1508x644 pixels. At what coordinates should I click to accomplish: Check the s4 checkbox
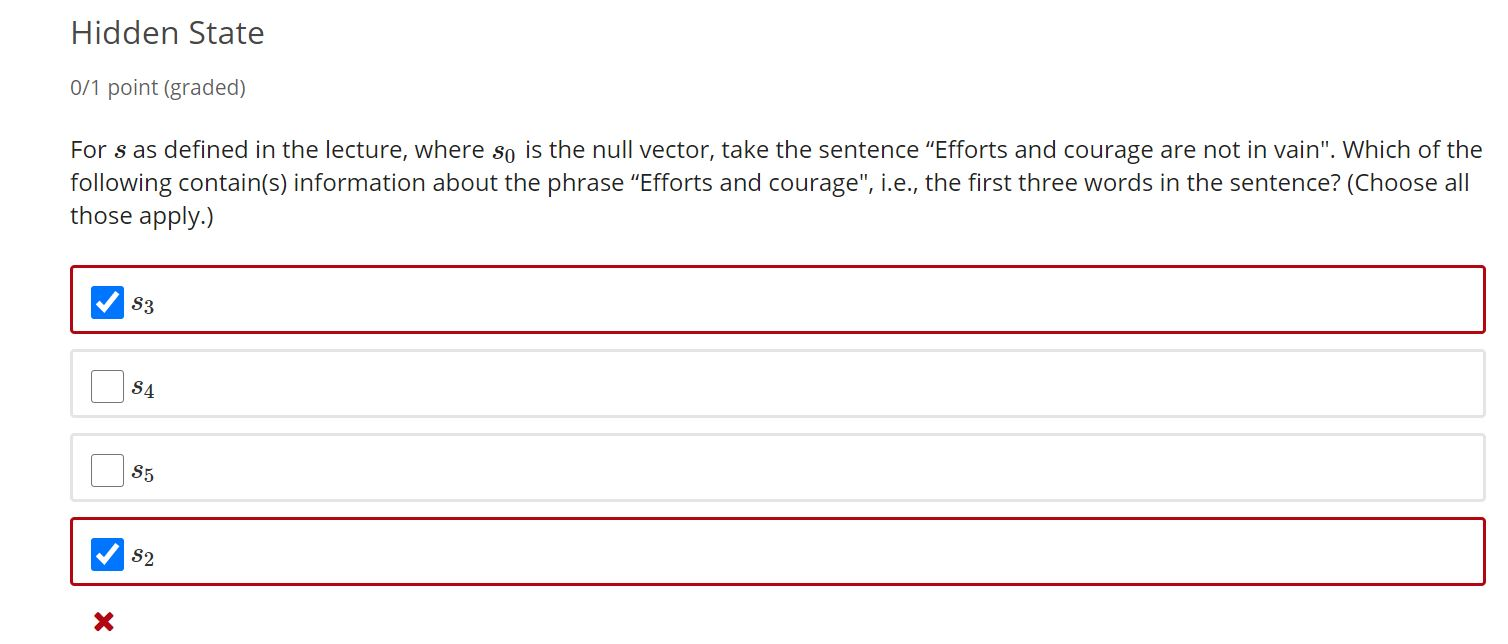[106, 385]
